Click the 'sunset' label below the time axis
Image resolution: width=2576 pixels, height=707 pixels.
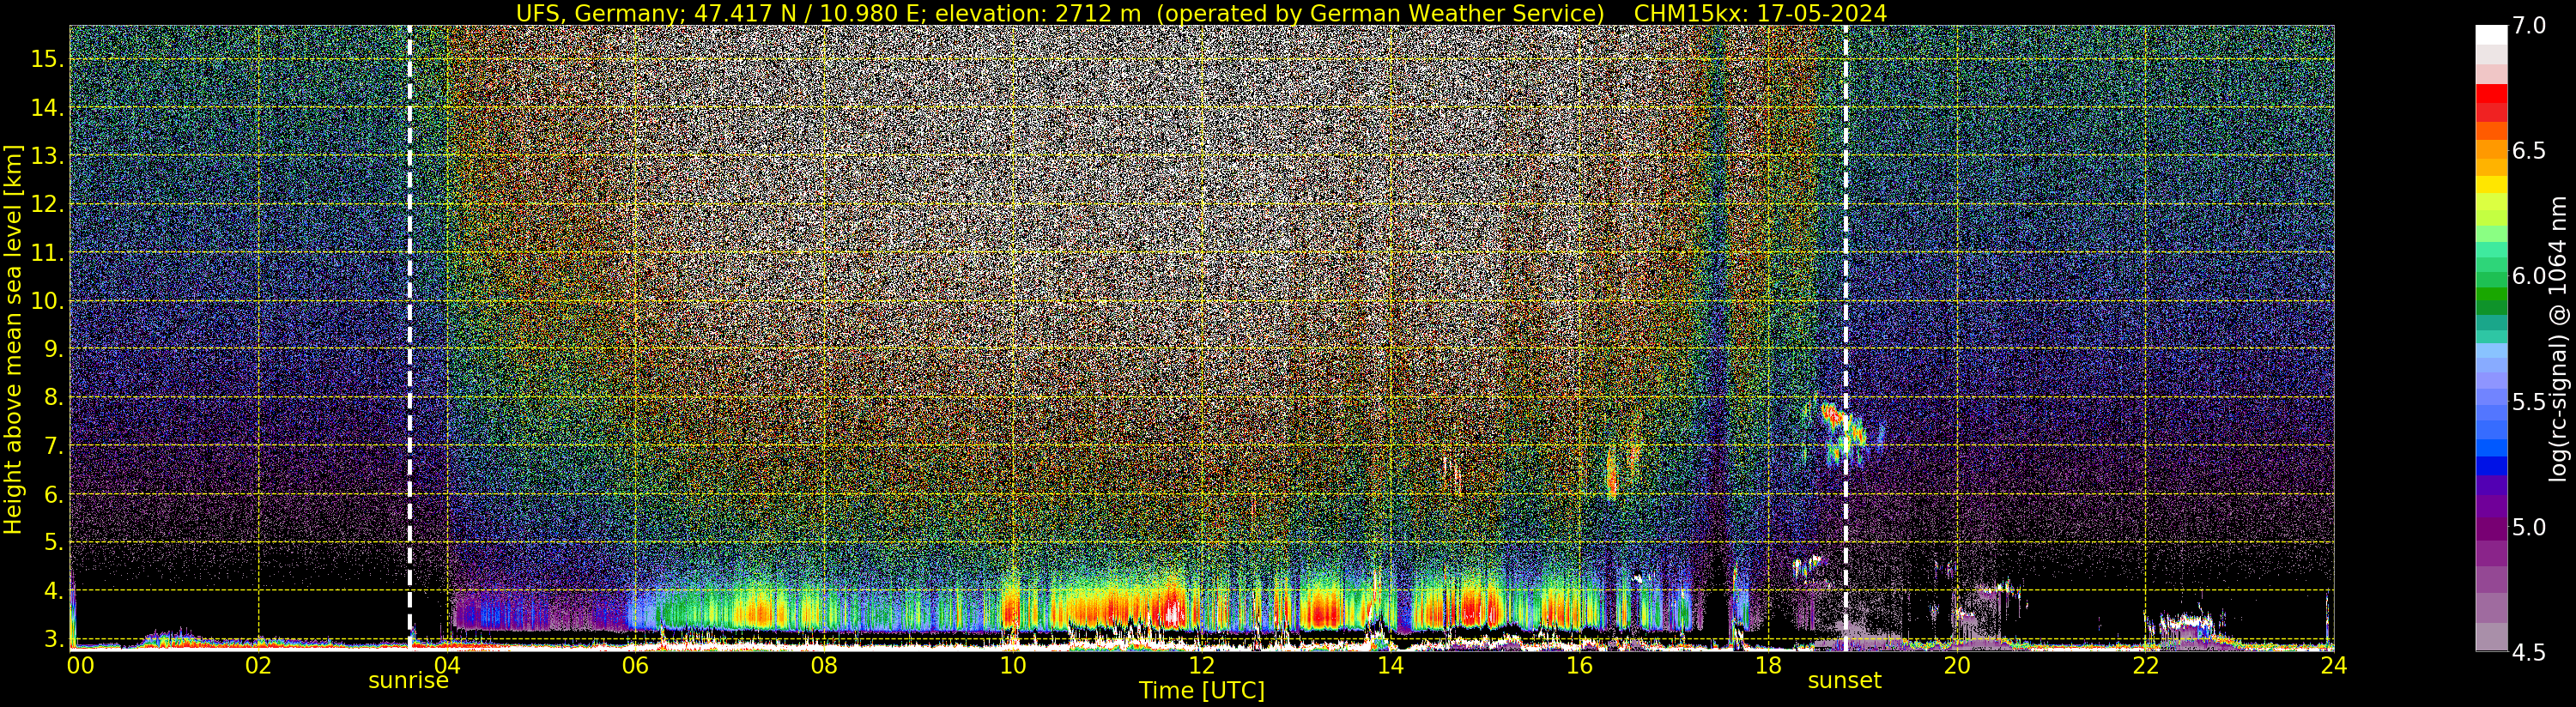1844,681
